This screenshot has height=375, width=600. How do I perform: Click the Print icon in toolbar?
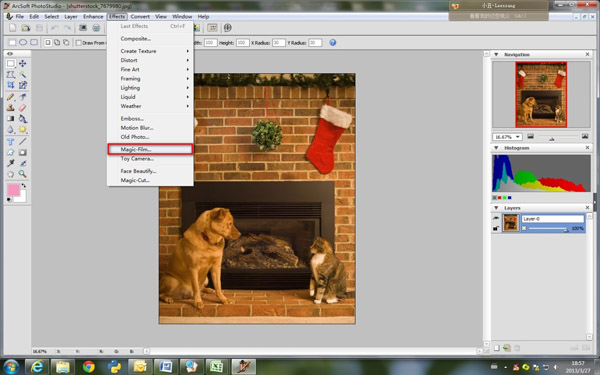96,28
